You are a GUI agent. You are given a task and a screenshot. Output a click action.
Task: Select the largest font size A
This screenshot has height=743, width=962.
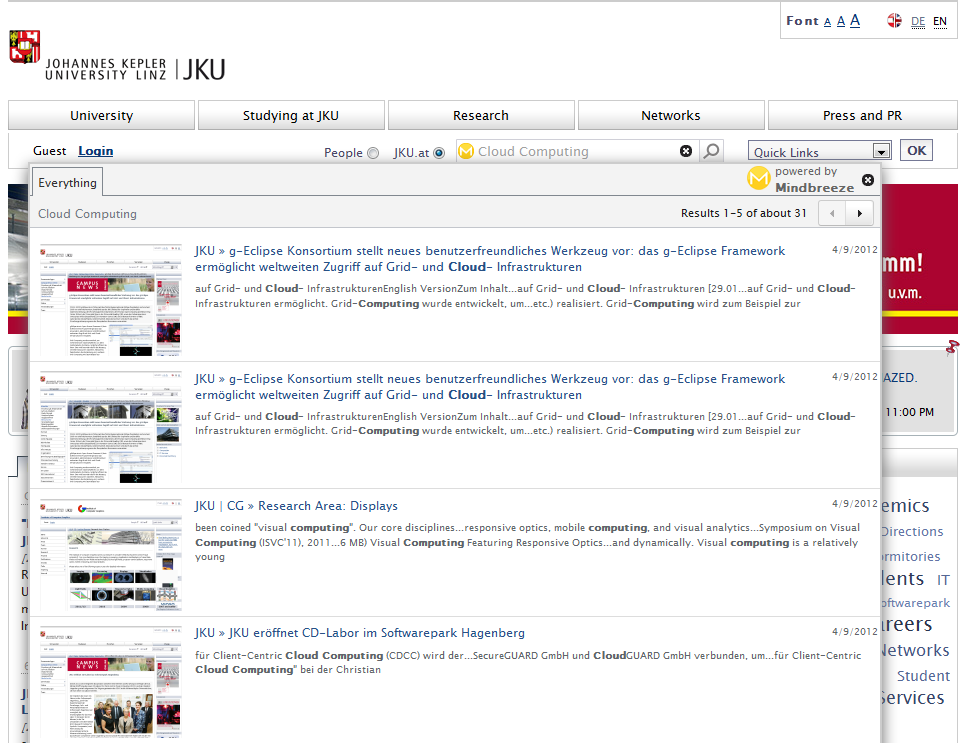click(x=855, y=21)
